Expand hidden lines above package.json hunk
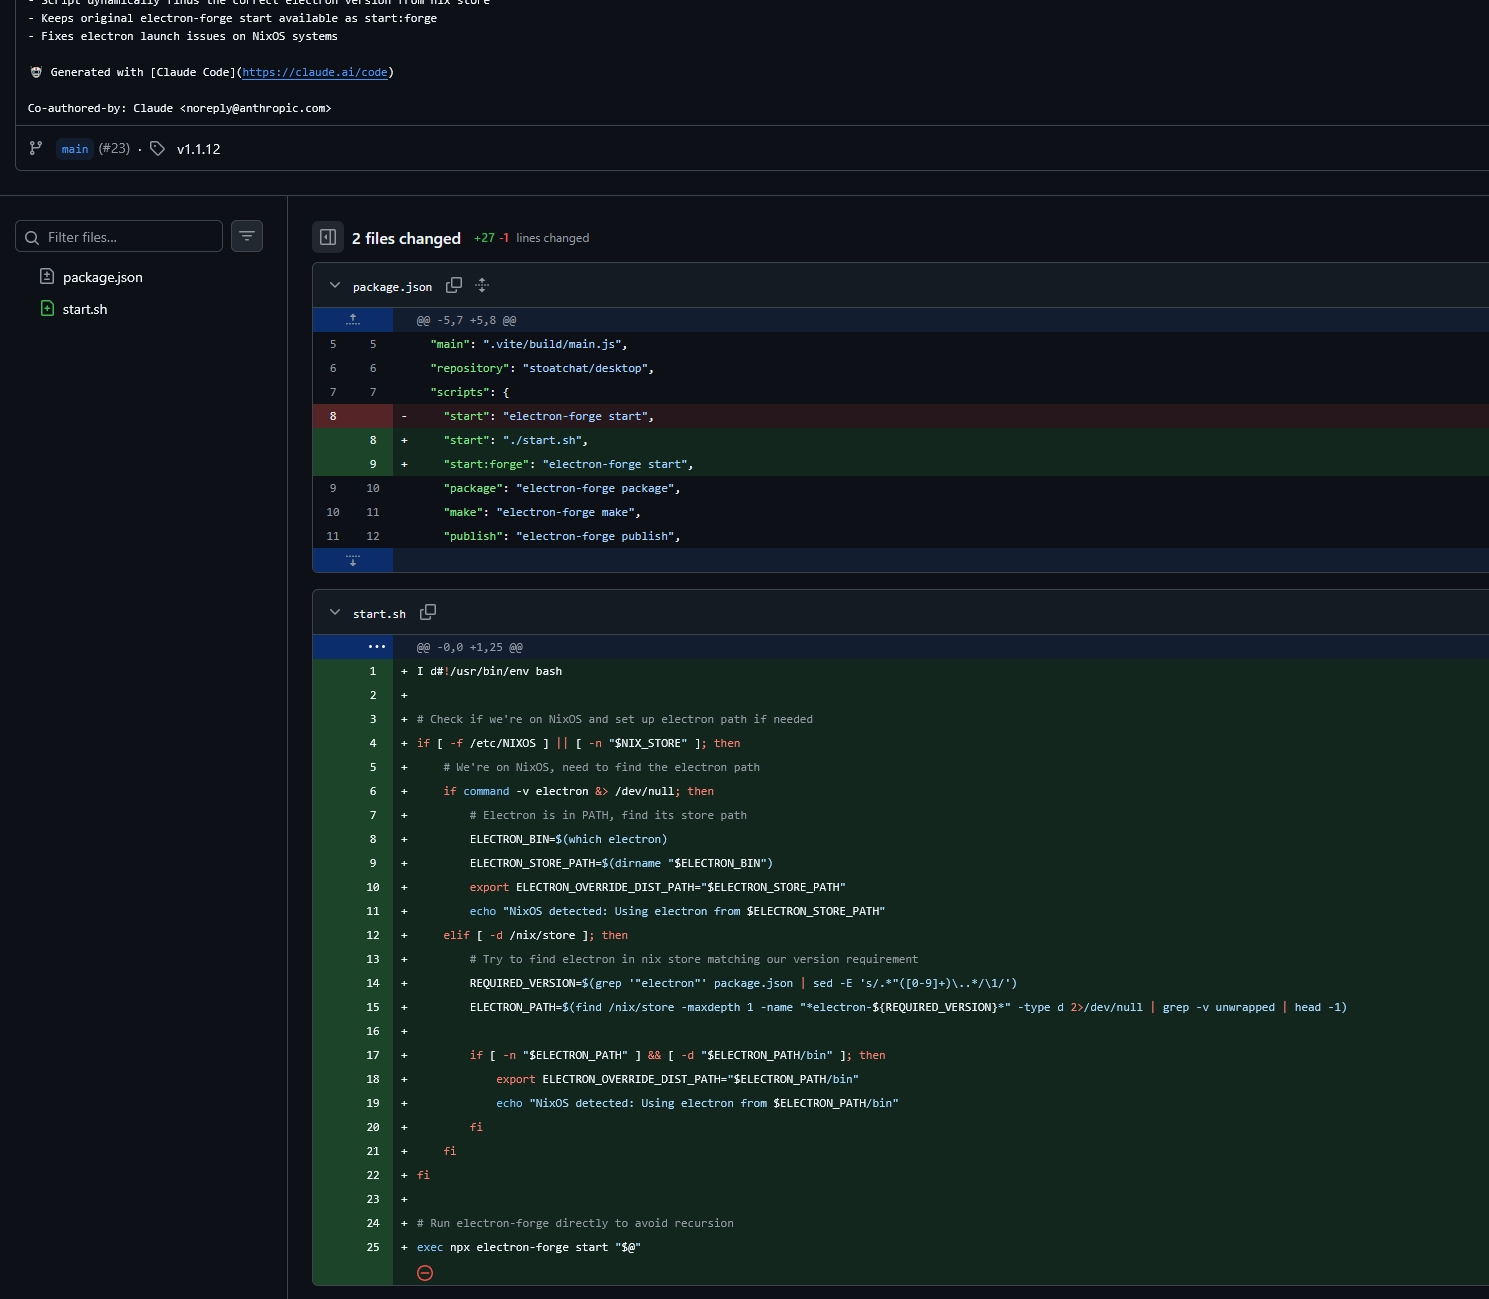Image resolution: width=1489 pixels, height=1299 pixels. [353, 320]
